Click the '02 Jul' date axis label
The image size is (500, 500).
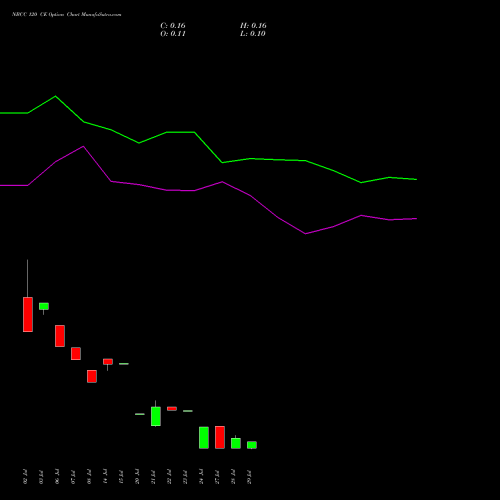tap(25, 477)
